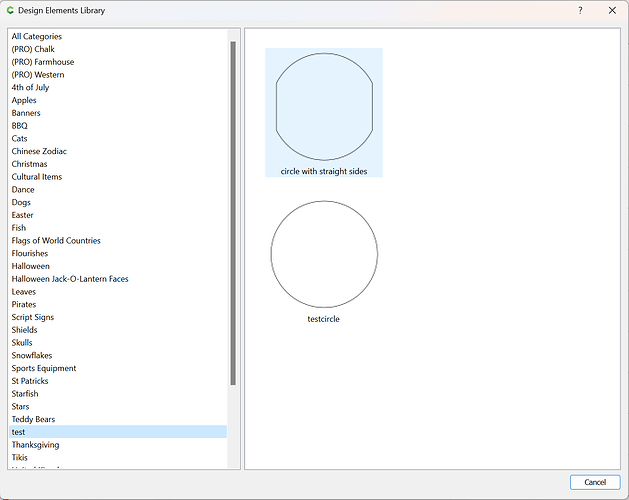Pick the circle with straight sides thumbnail

click(x=324, y=112)
